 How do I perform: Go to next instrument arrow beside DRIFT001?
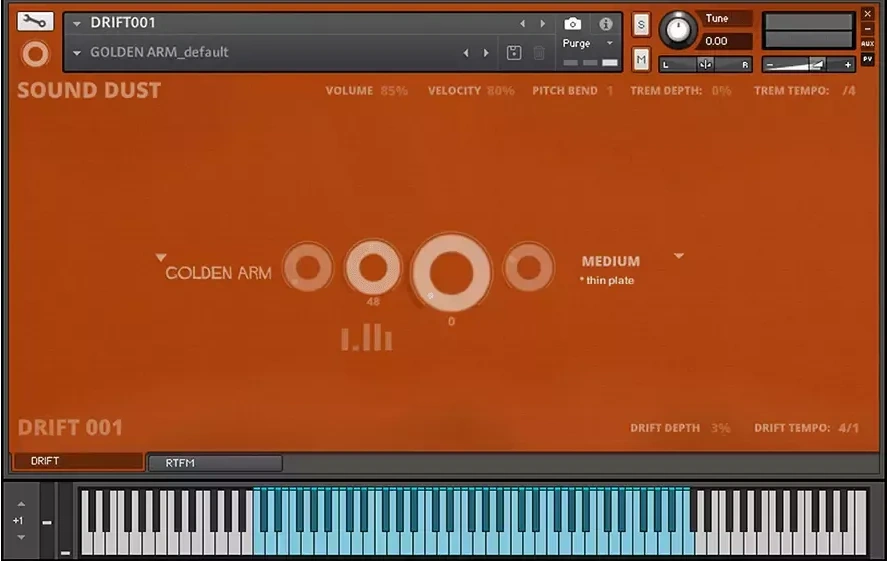543,24
